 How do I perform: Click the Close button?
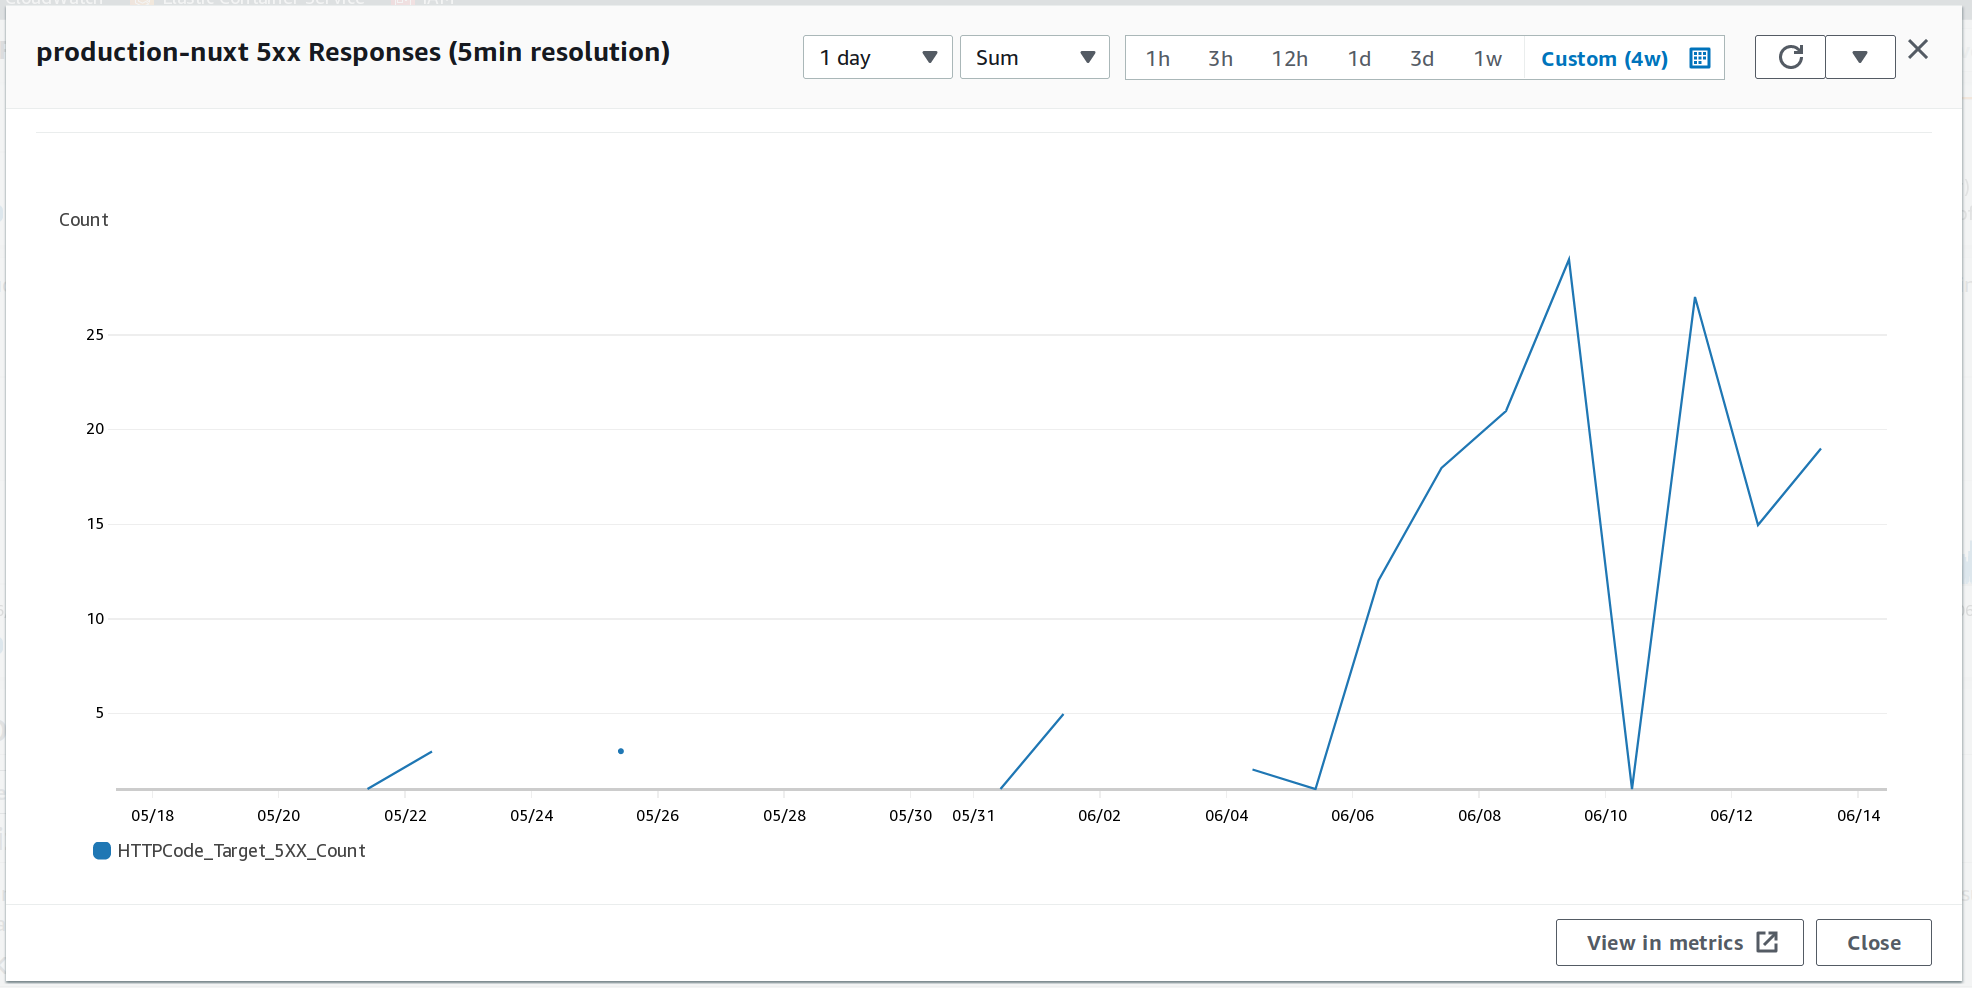[x=1873, y=941]
